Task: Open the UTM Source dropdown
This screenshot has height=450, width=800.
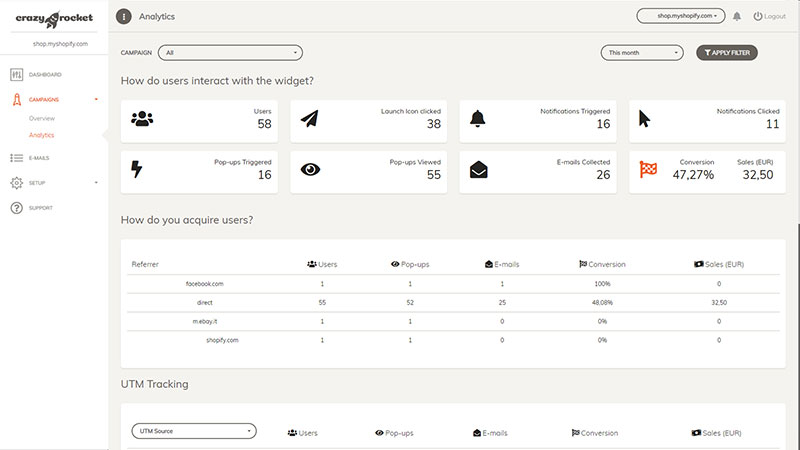Action: [x=194, y=431]
